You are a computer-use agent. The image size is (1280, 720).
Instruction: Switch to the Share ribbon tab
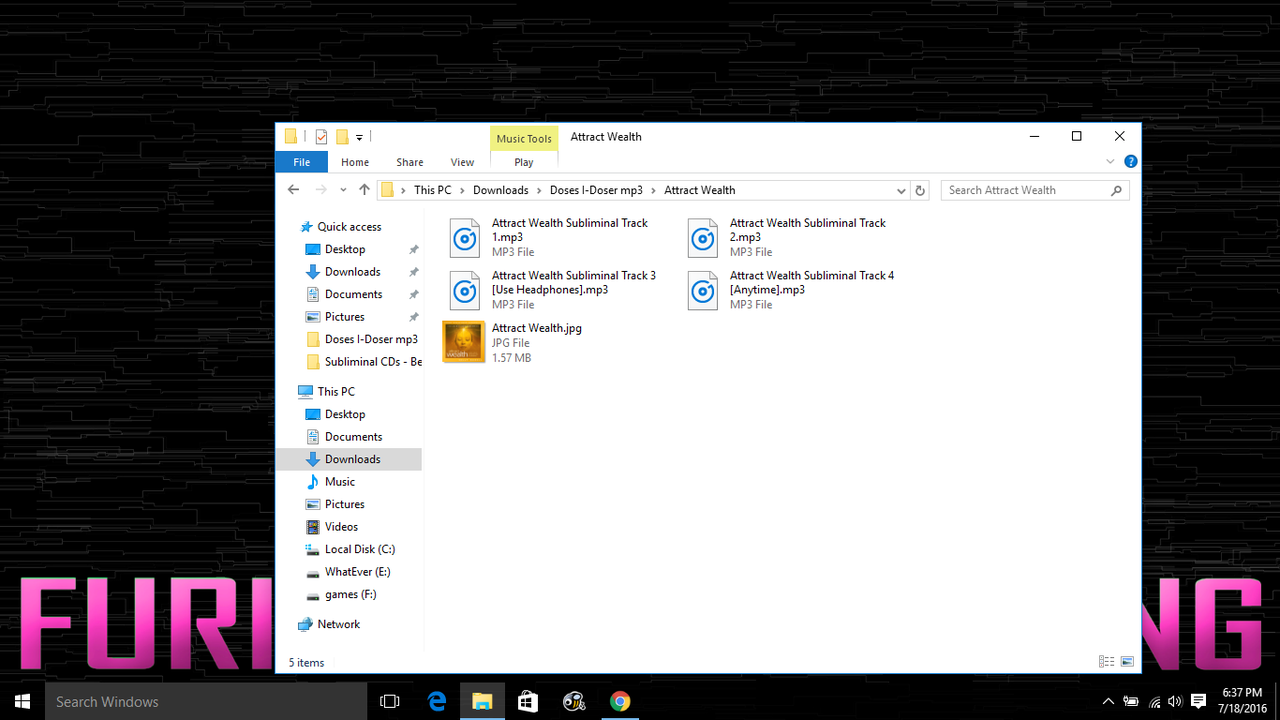click(x=409, y=162)
